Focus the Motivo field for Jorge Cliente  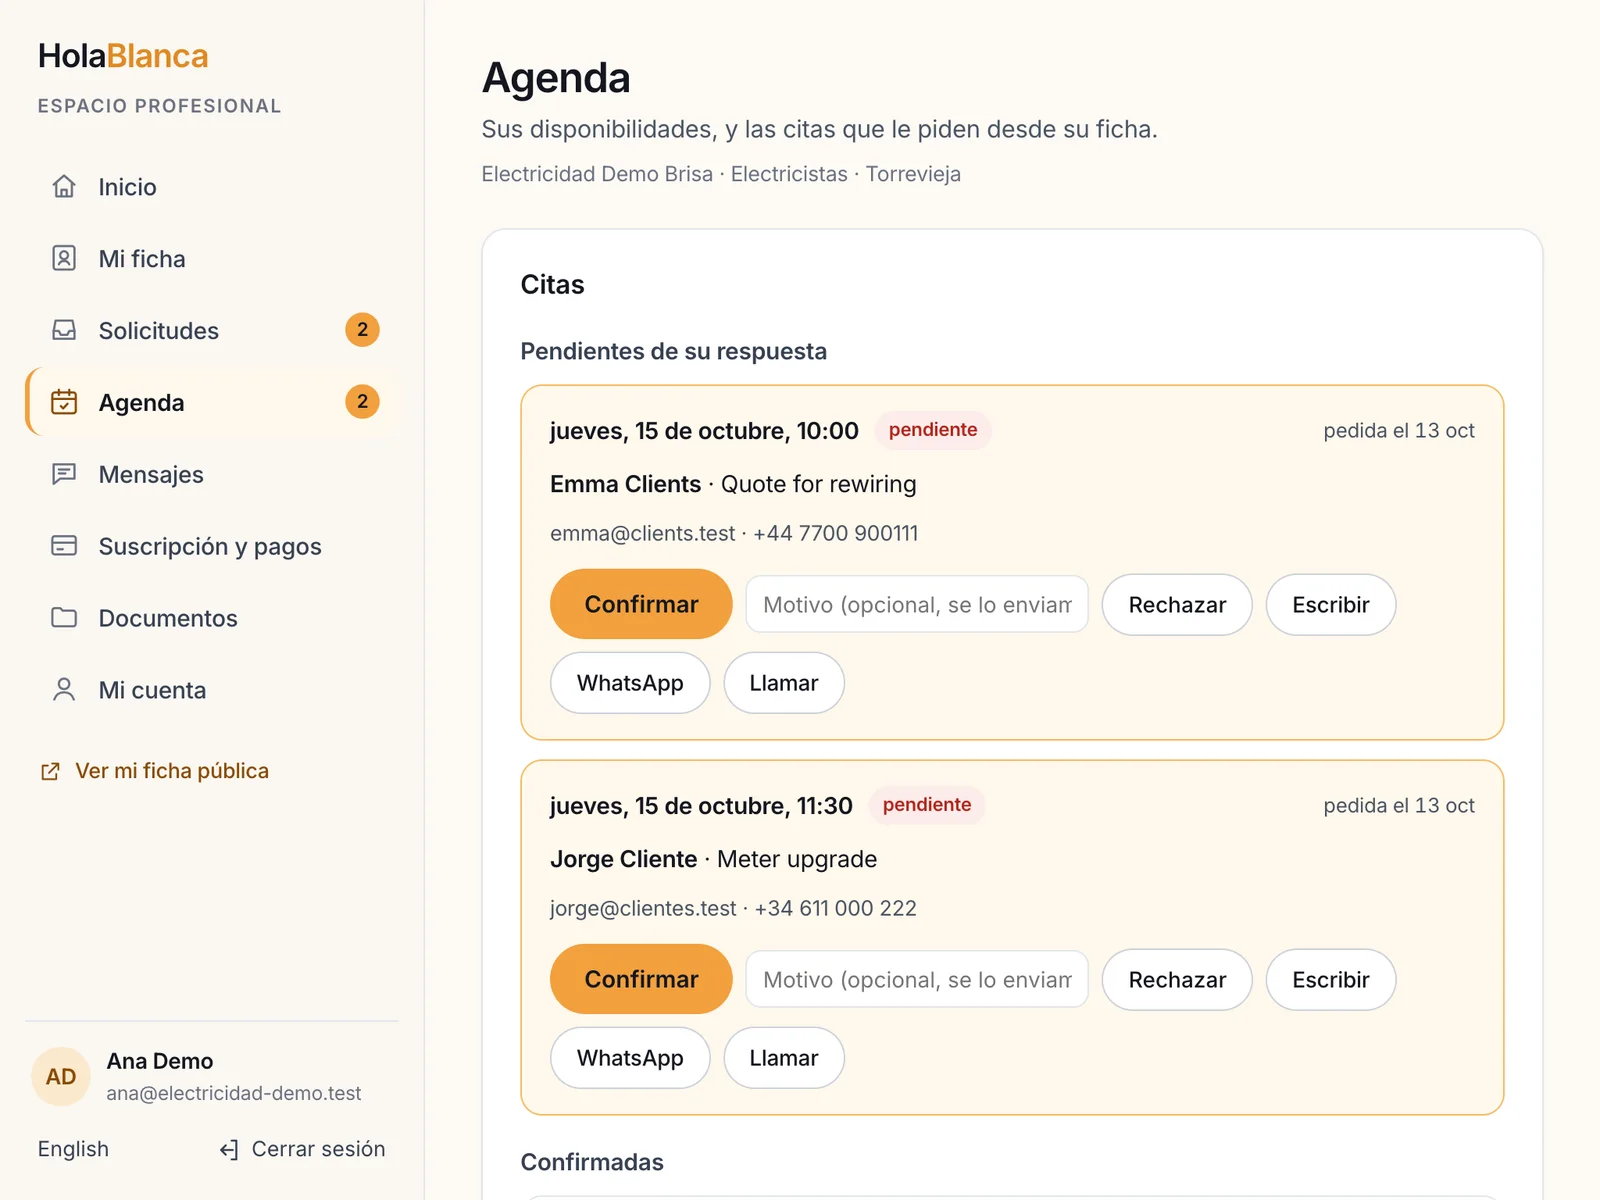[x=917, y=979]
